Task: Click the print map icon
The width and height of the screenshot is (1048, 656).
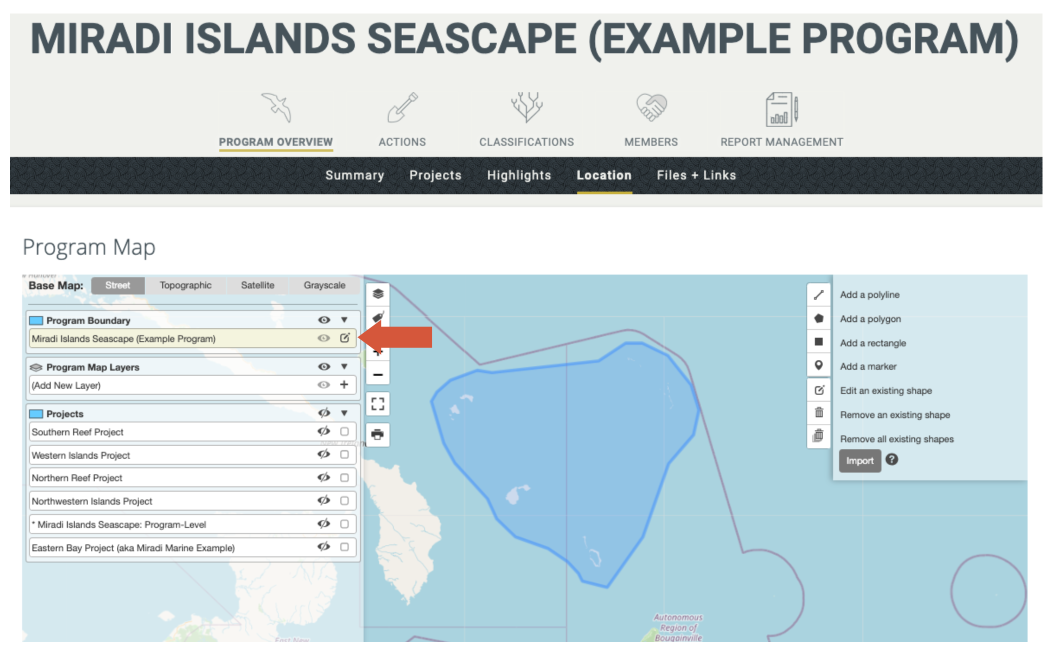Action: (377, 434)
